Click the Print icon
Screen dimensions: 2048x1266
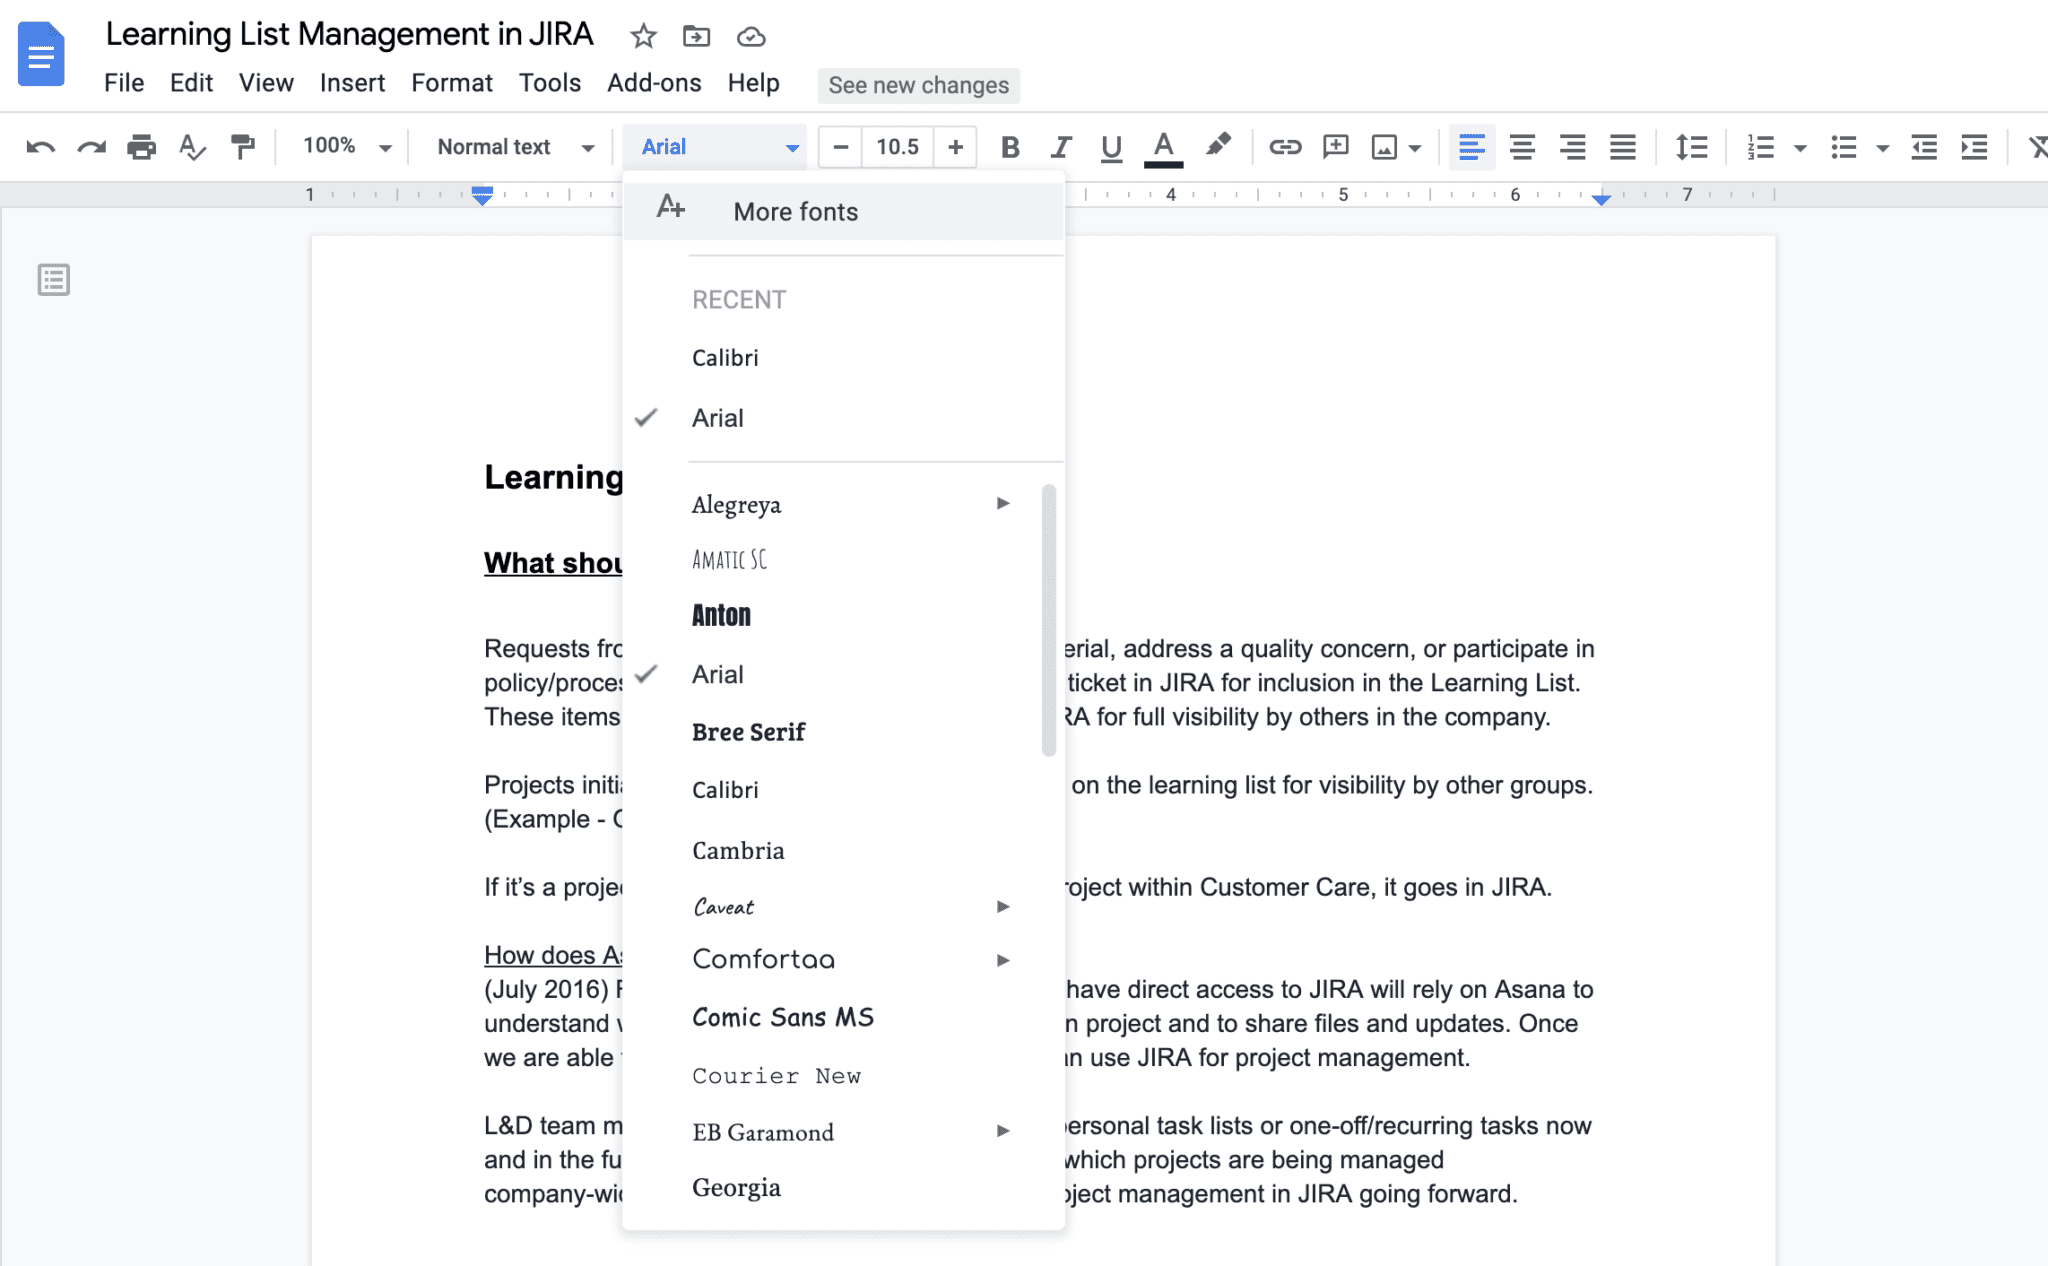coord(140,146)
